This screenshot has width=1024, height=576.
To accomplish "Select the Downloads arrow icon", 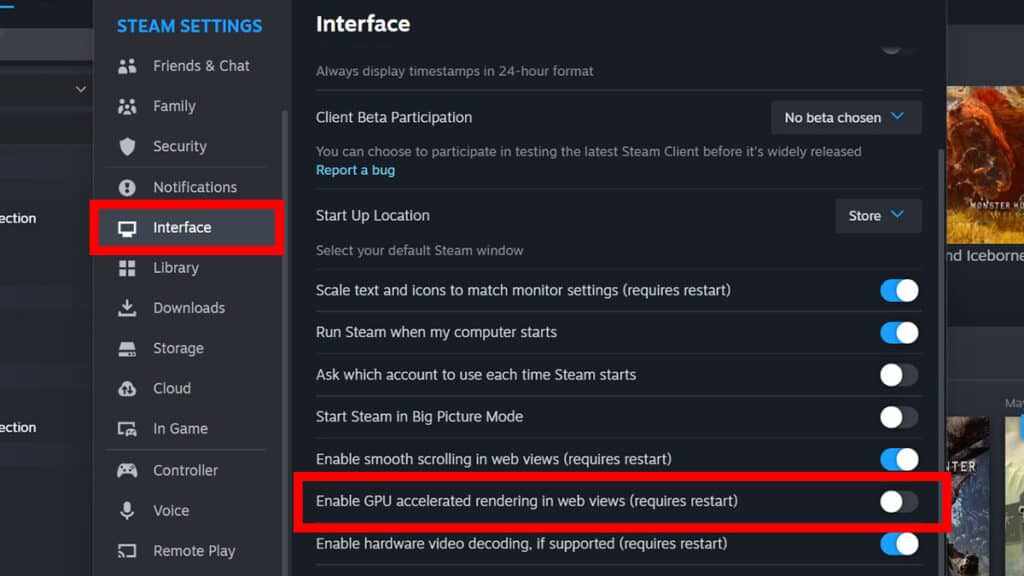I will click(x=127, y=308).
